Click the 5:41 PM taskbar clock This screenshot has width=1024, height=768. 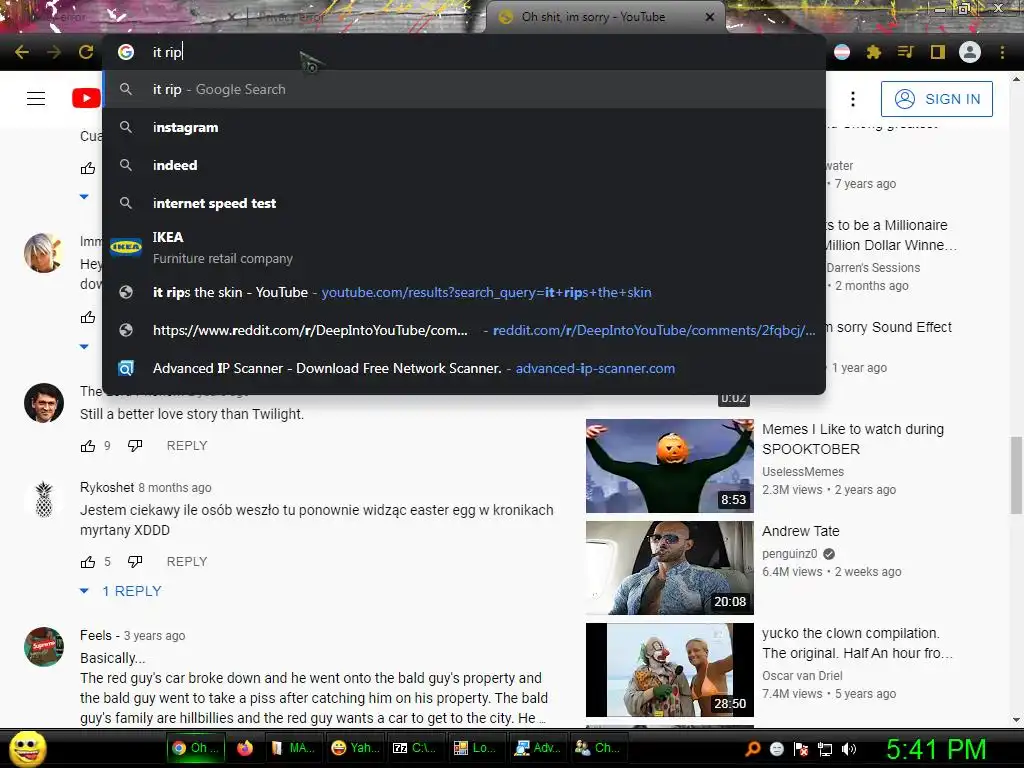click(936, 749)
